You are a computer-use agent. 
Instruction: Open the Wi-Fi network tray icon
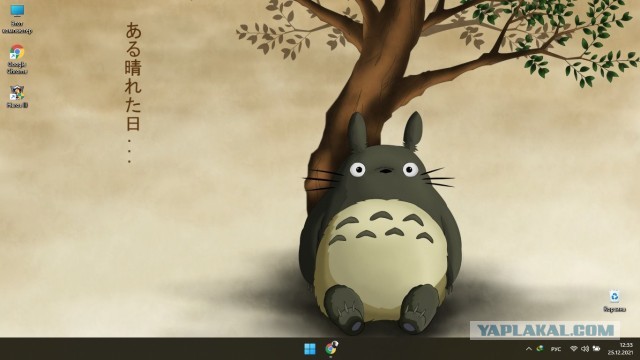pos(573,349)
